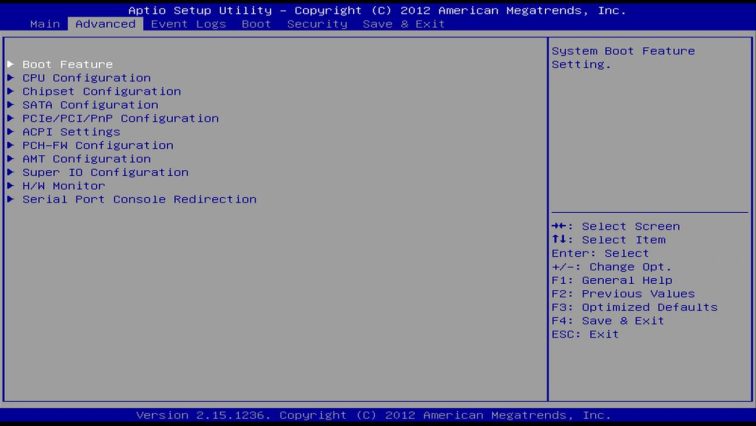Click arrow beside SATA Configuration
The height and width of the screenshot is (426, 756).
pos(11,105)
